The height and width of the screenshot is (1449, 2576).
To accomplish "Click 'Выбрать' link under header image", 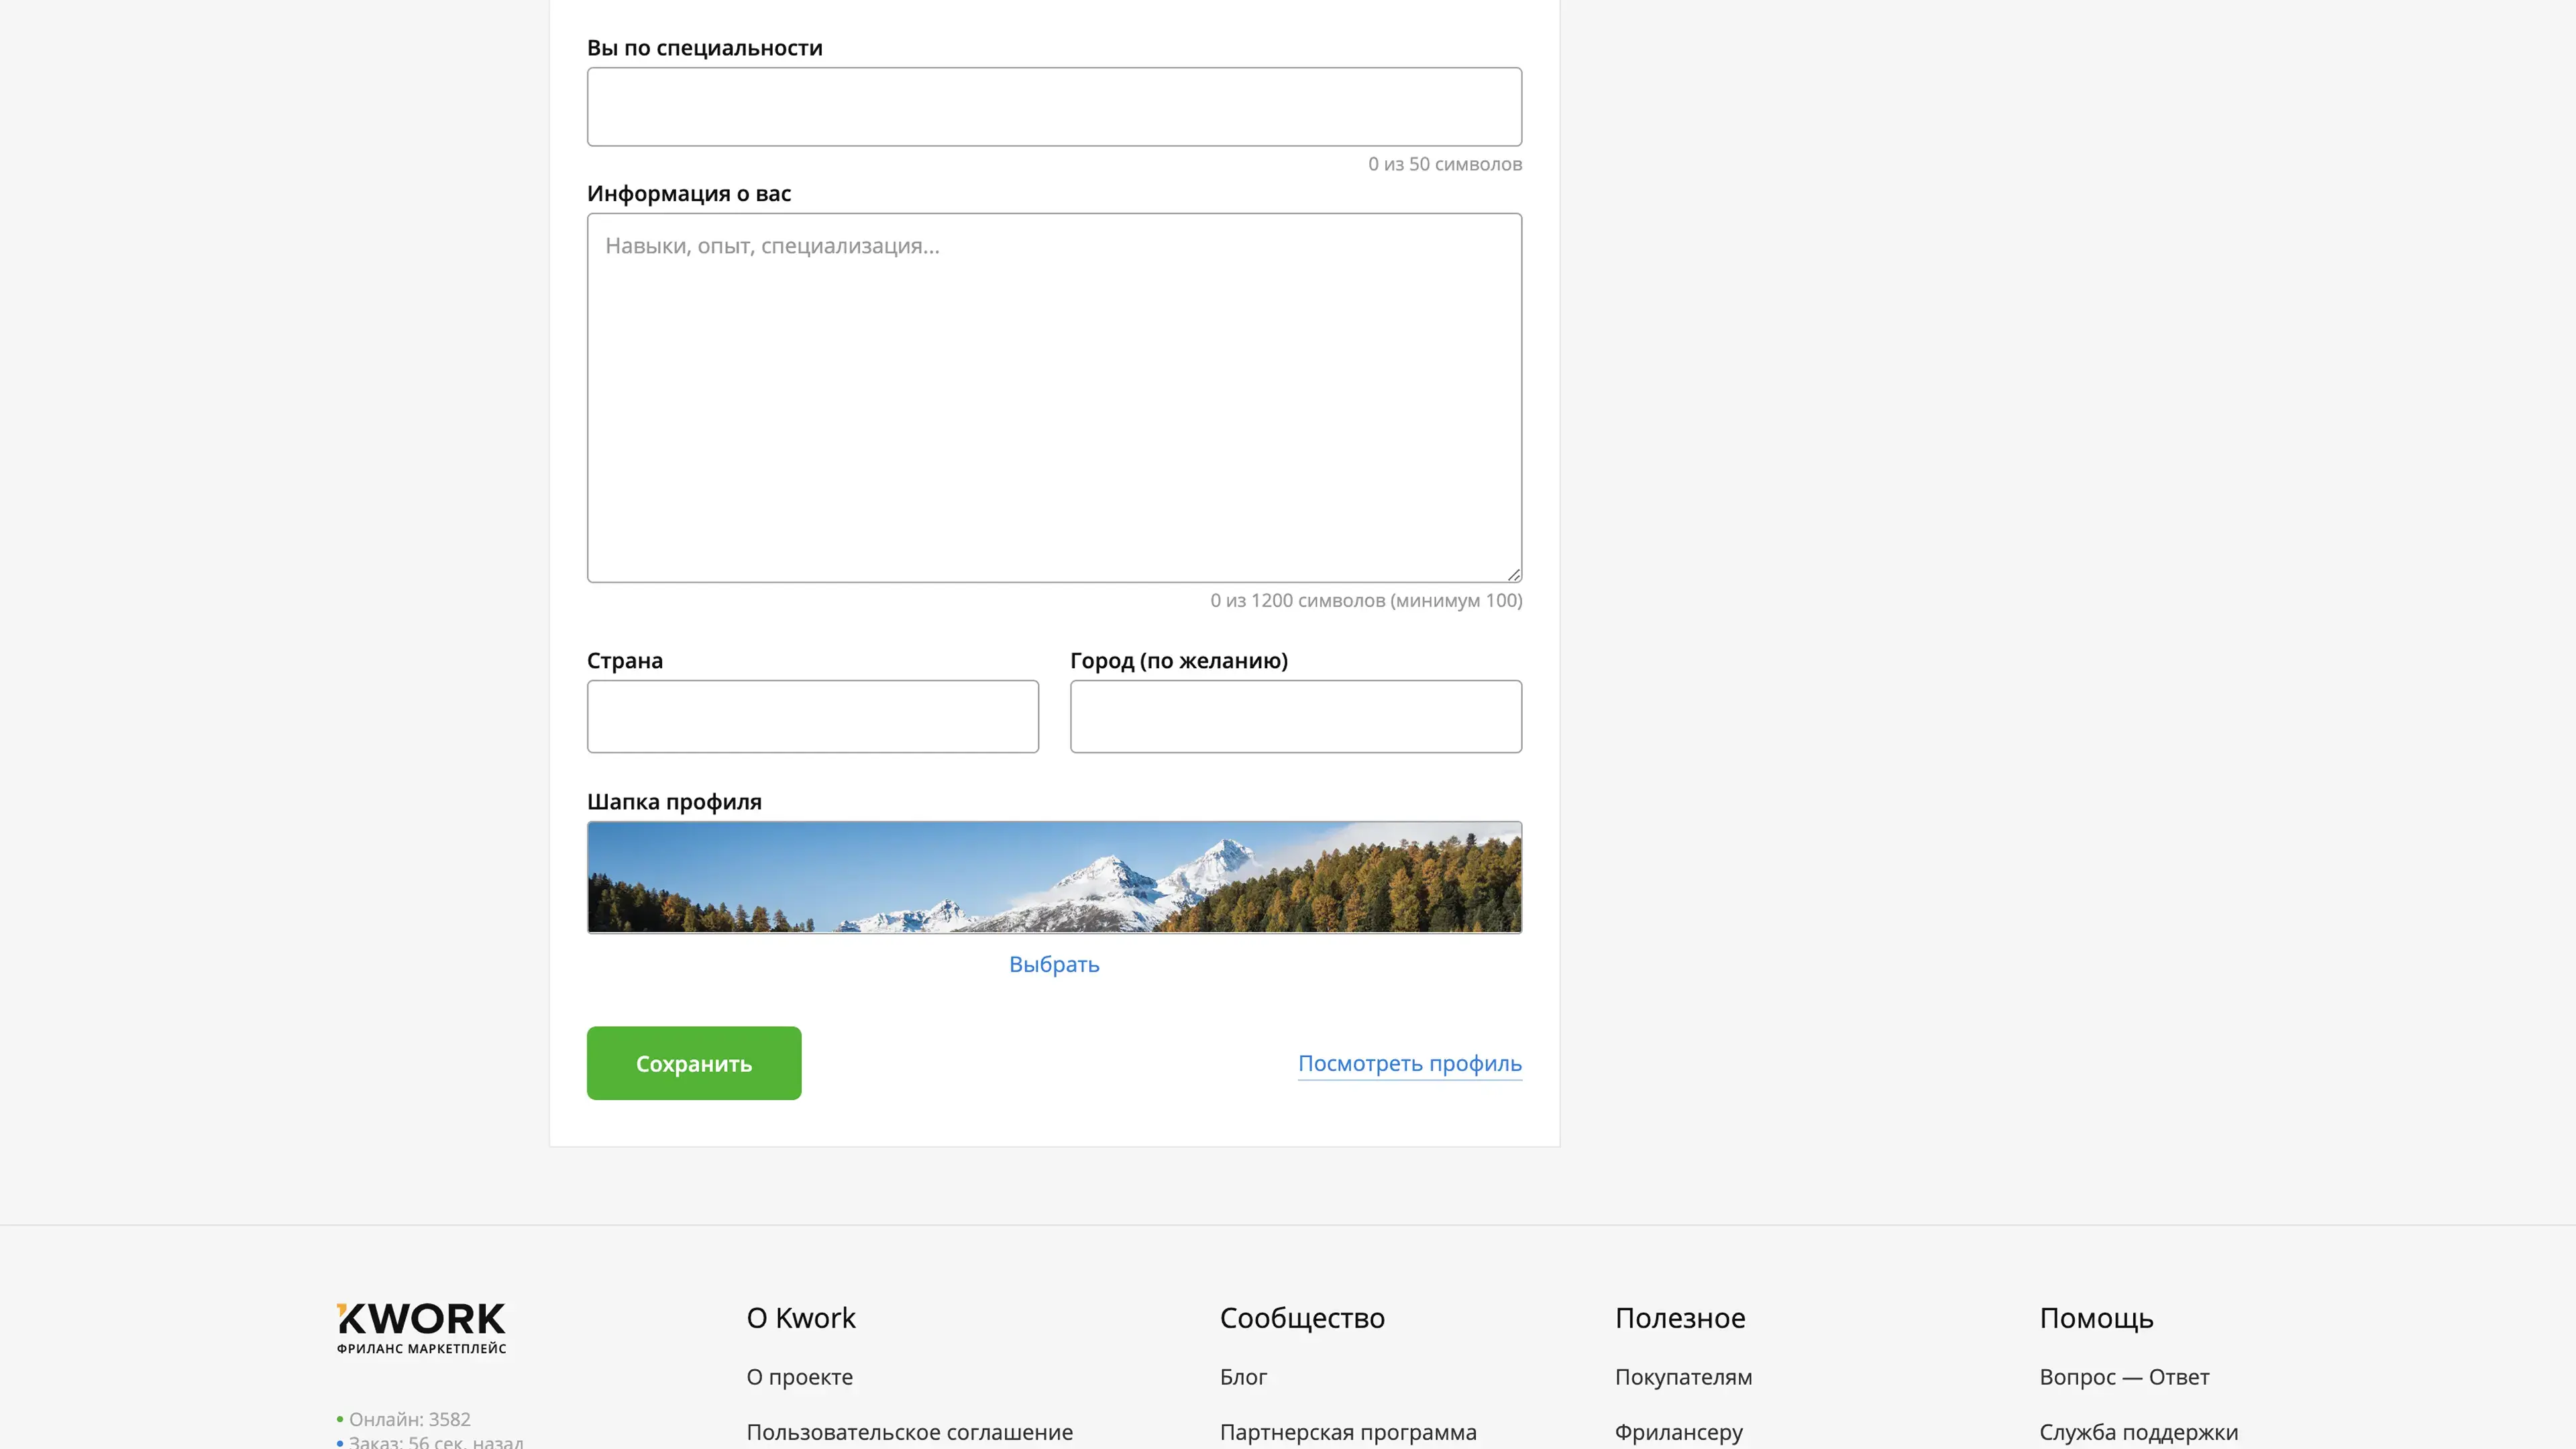I will click(x=1054, y=964).
